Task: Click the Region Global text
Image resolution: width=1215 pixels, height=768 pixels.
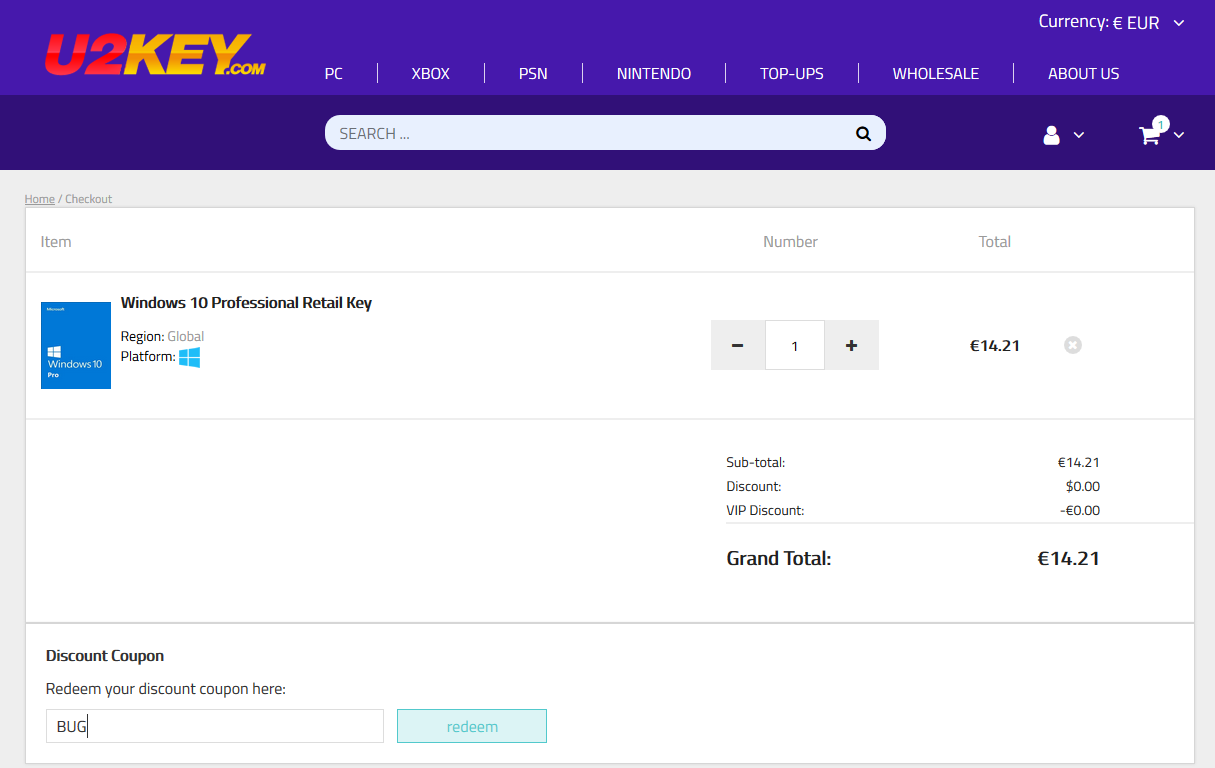Action: coord(162,336)
